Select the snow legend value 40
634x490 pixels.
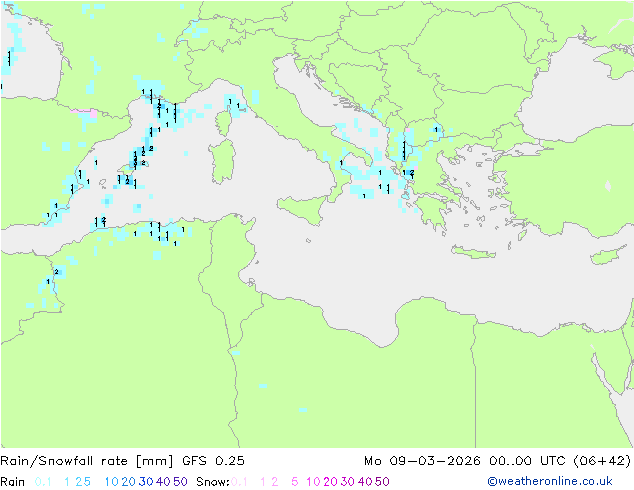click(365, 482)
